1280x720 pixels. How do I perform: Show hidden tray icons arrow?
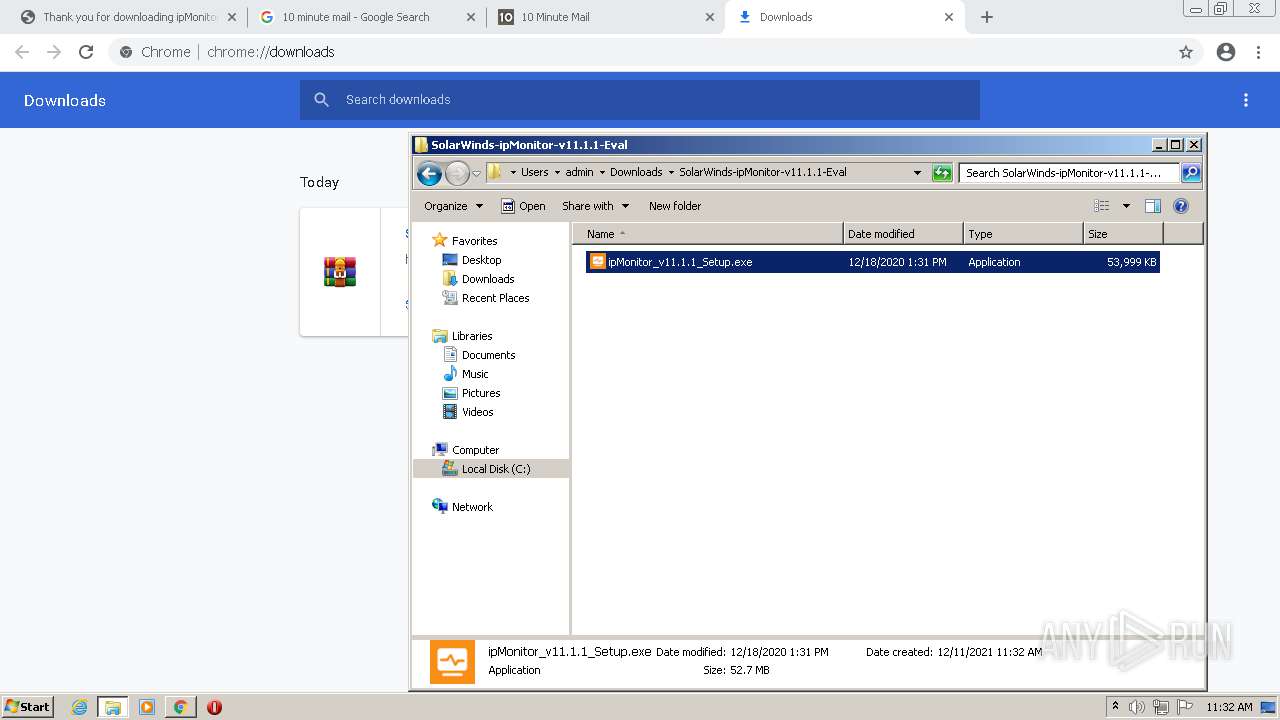pyautogui.click(x=1115, y=707)
